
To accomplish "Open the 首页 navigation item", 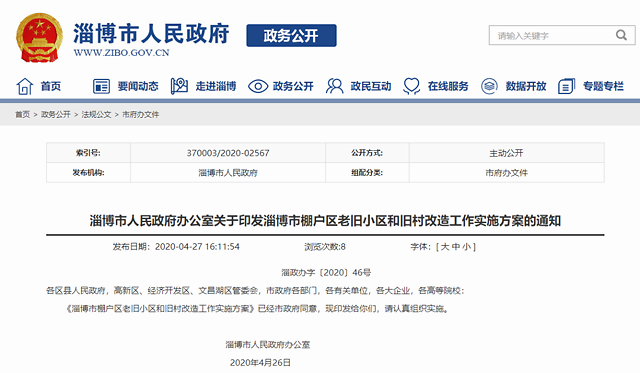I will click(51, 86).
